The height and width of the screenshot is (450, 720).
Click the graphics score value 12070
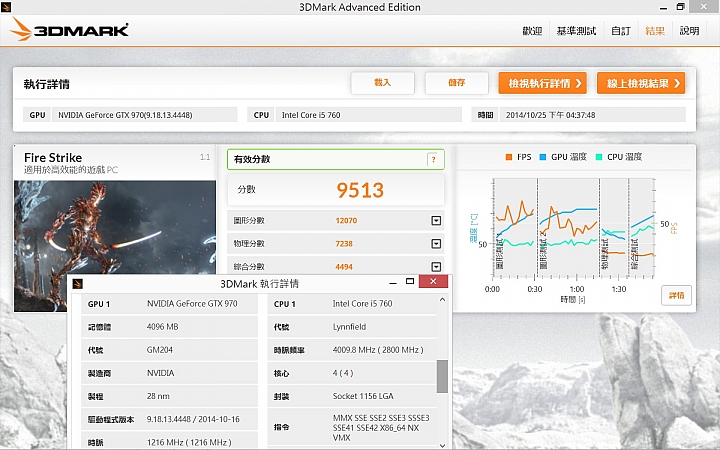346,220
